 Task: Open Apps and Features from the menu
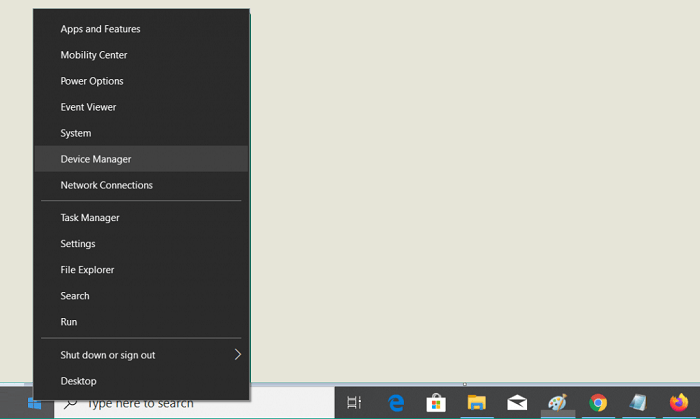(141, 29)
